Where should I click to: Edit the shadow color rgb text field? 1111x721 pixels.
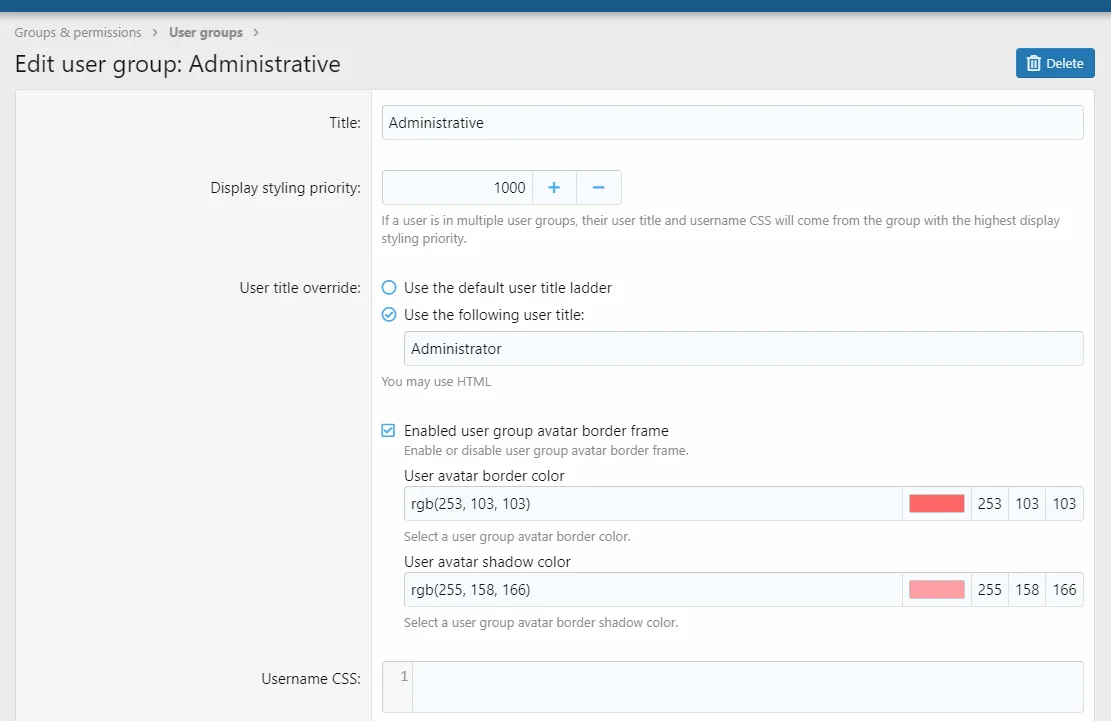coord(653,590)
